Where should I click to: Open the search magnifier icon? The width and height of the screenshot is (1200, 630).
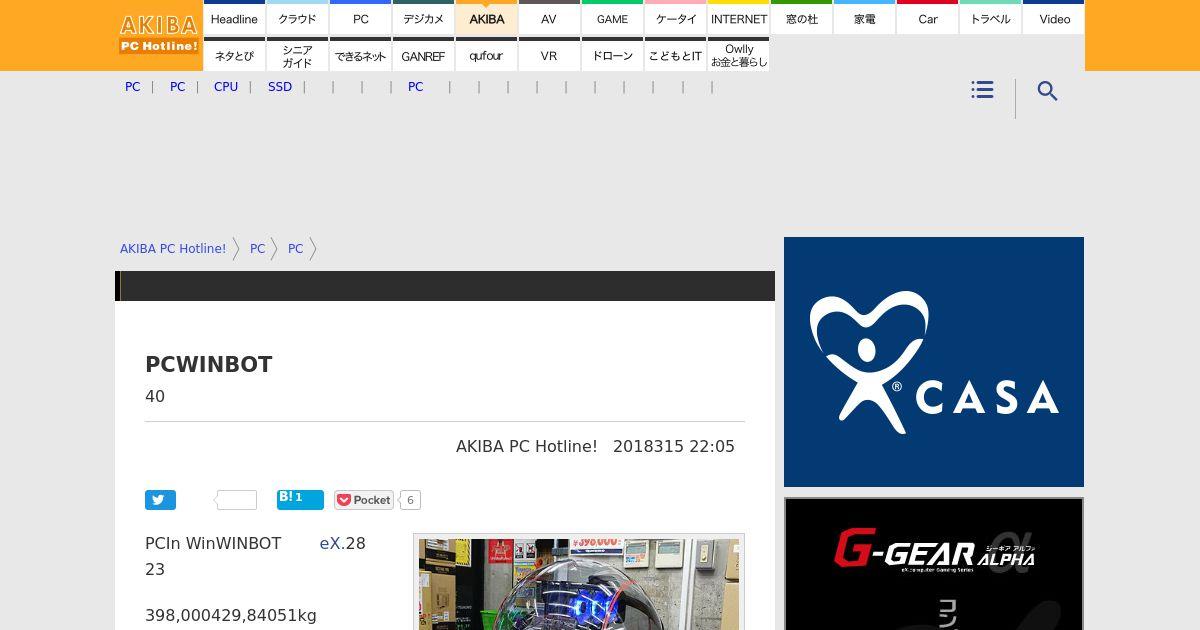(1047, 91)
